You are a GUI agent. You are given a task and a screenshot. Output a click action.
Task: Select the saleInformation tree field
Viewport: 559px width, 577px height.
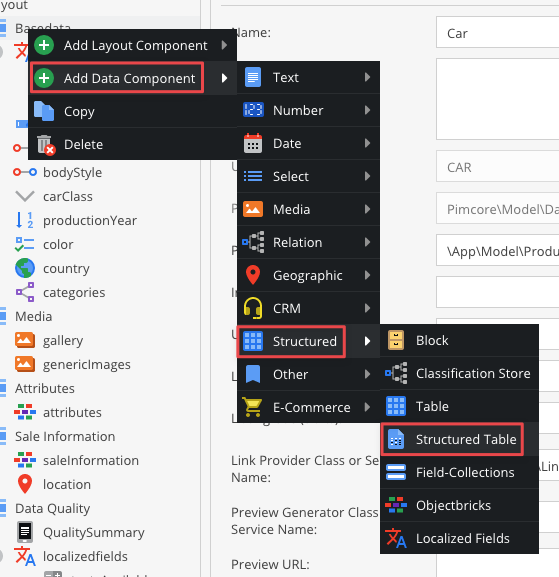(x=91, y=460)
